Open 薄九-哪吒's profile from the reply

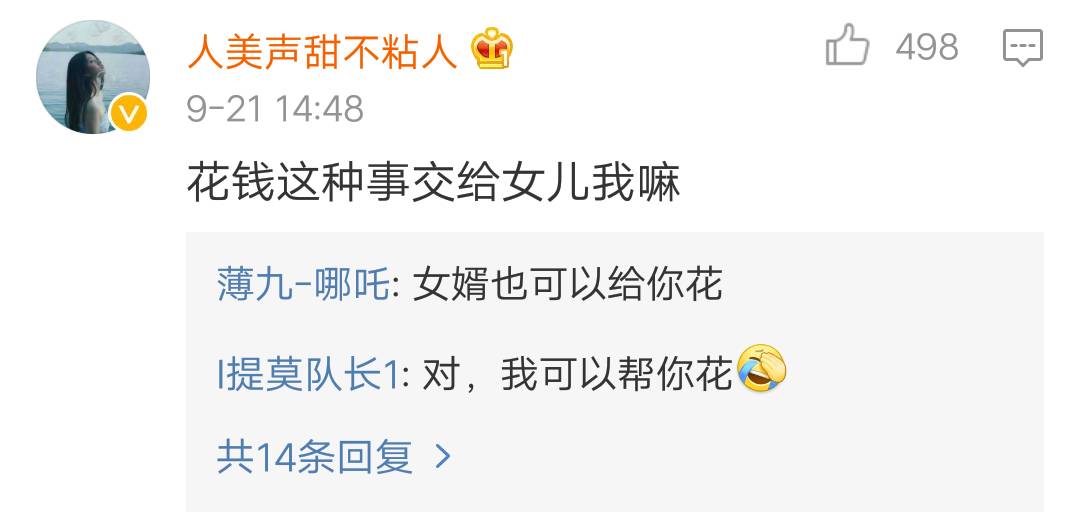pos(304,284)
